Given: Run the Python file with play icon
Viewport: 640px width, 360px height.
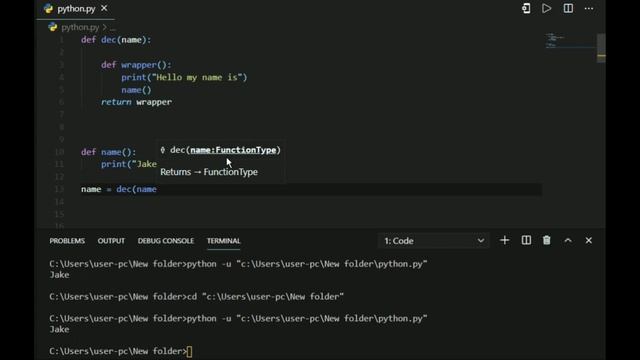Looking at the screenshot, I should [546, 9].
